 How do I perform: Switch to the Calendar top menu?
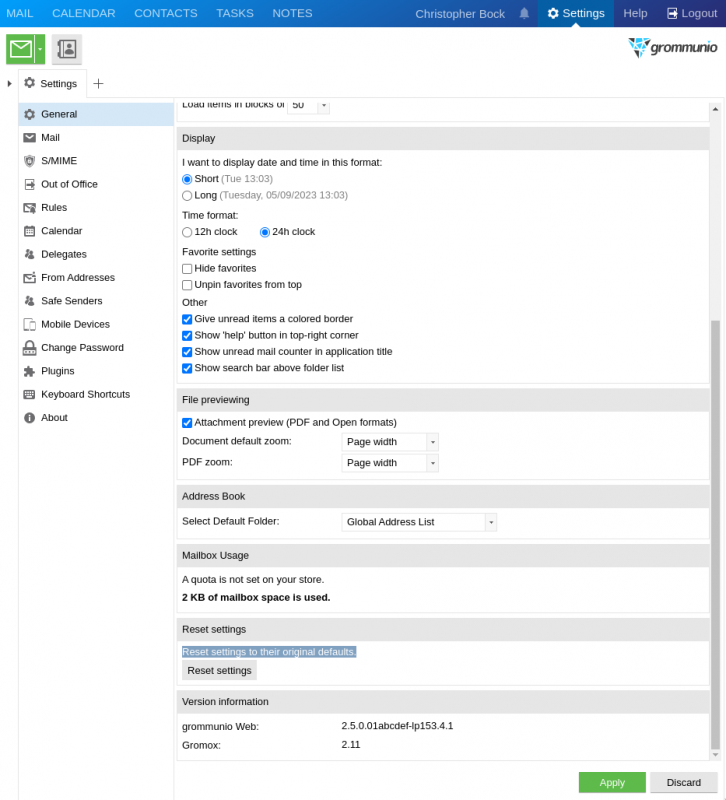pyautogui.click(x=83, y=13)
